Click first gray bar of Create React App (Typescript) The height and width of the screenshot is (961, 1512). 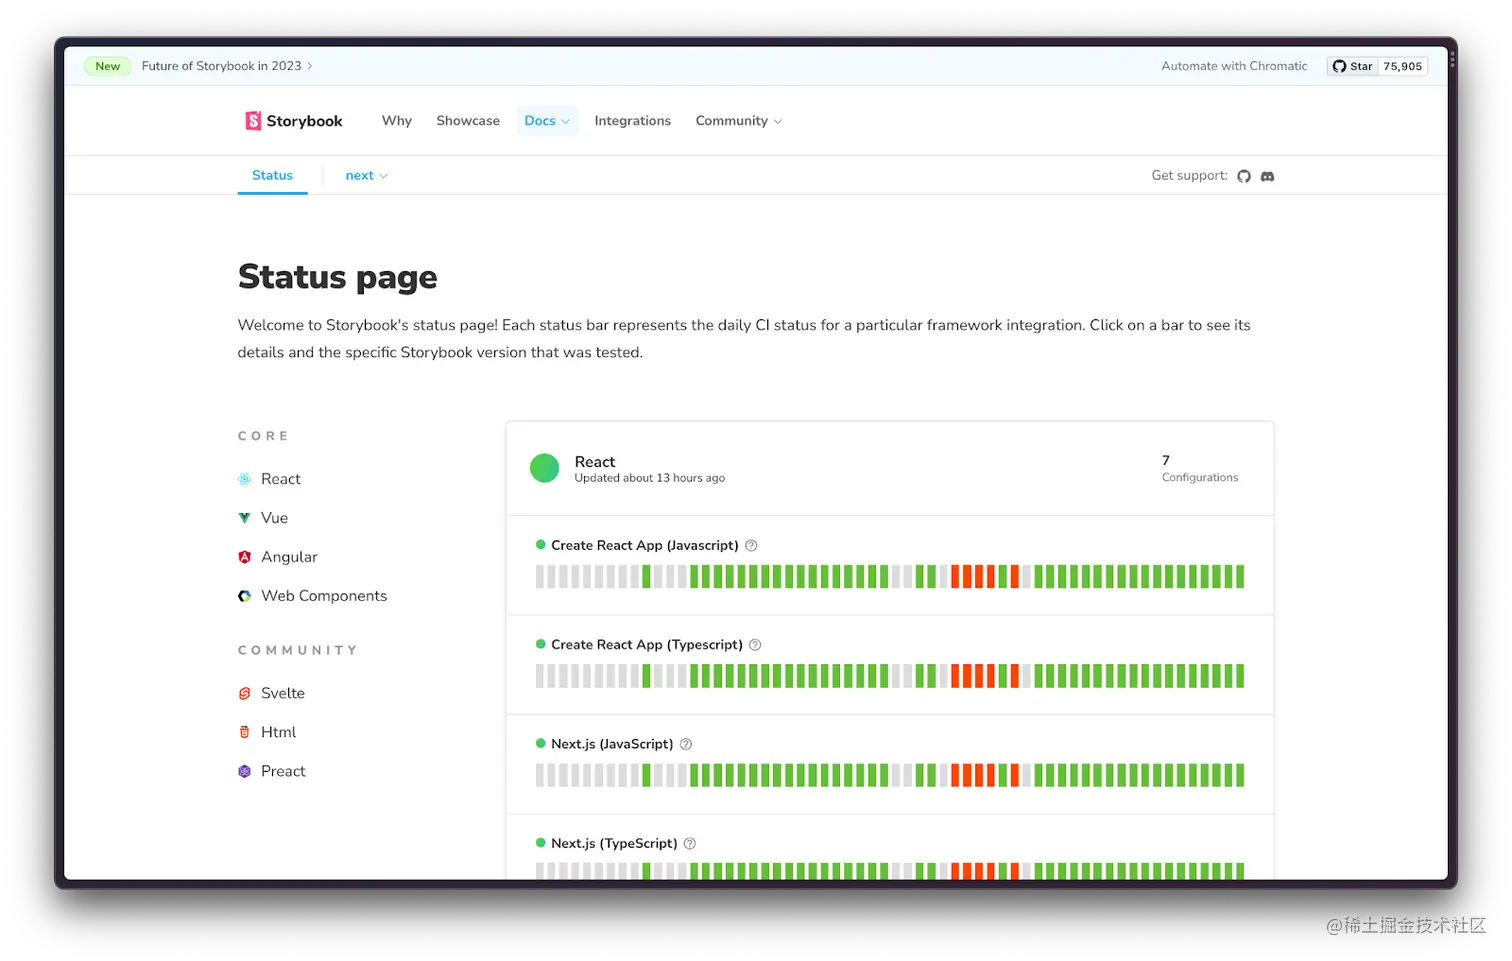[540, 676]
